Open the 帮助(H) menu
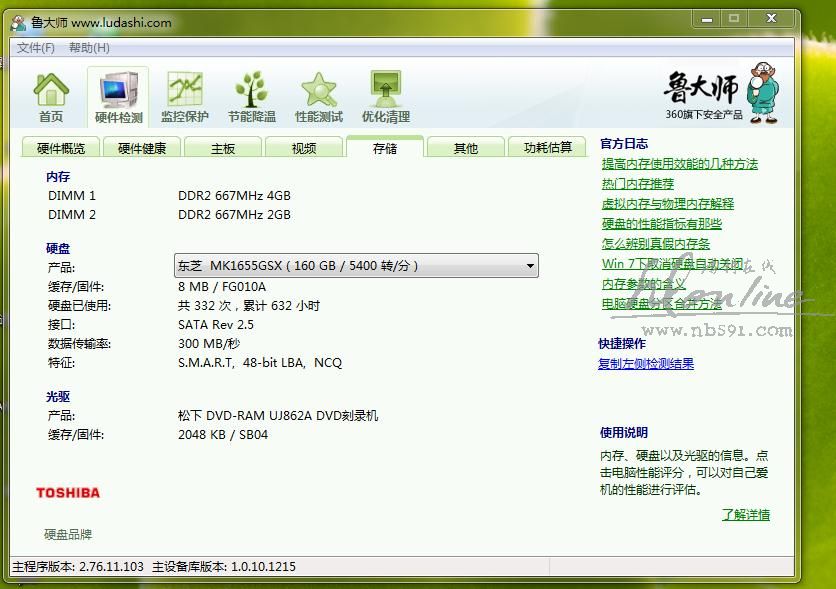836x589 pixels. tap(89, 48)
